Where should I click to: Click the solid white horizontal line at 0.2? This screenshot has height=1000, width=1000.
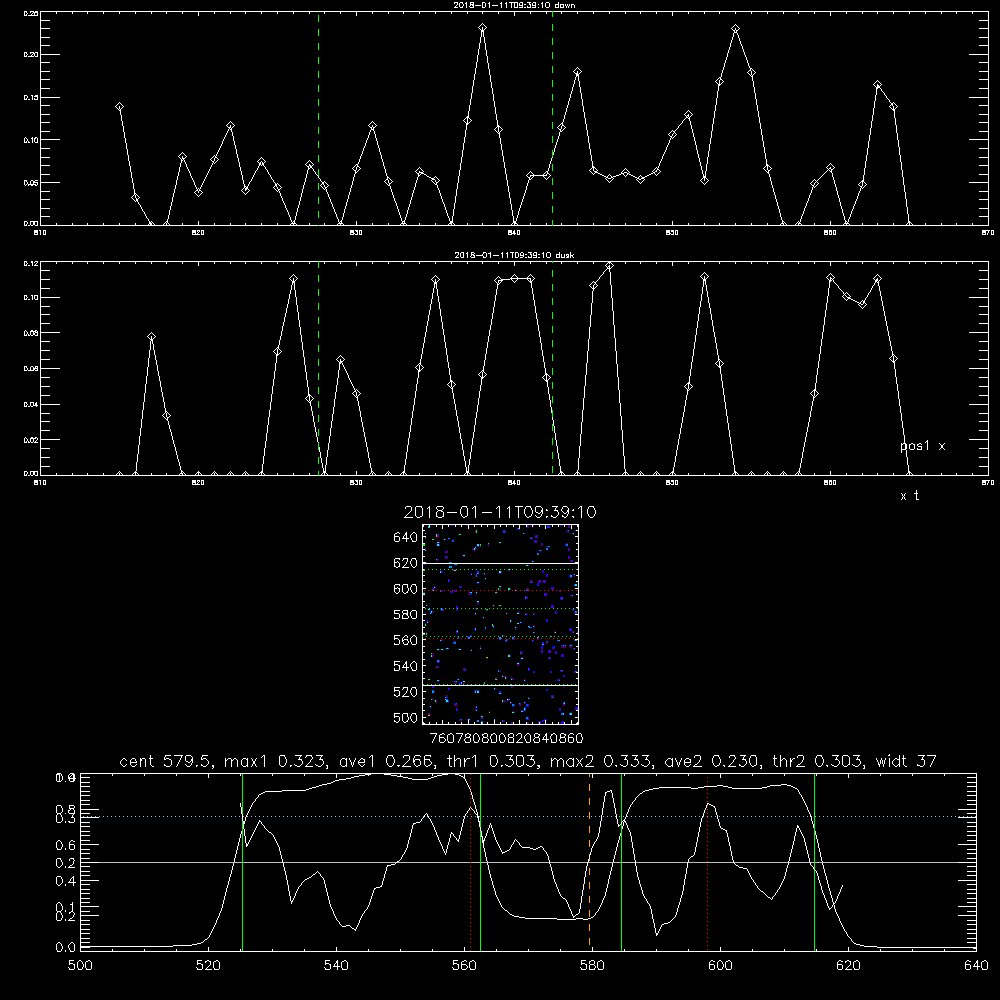click(528, 862)
